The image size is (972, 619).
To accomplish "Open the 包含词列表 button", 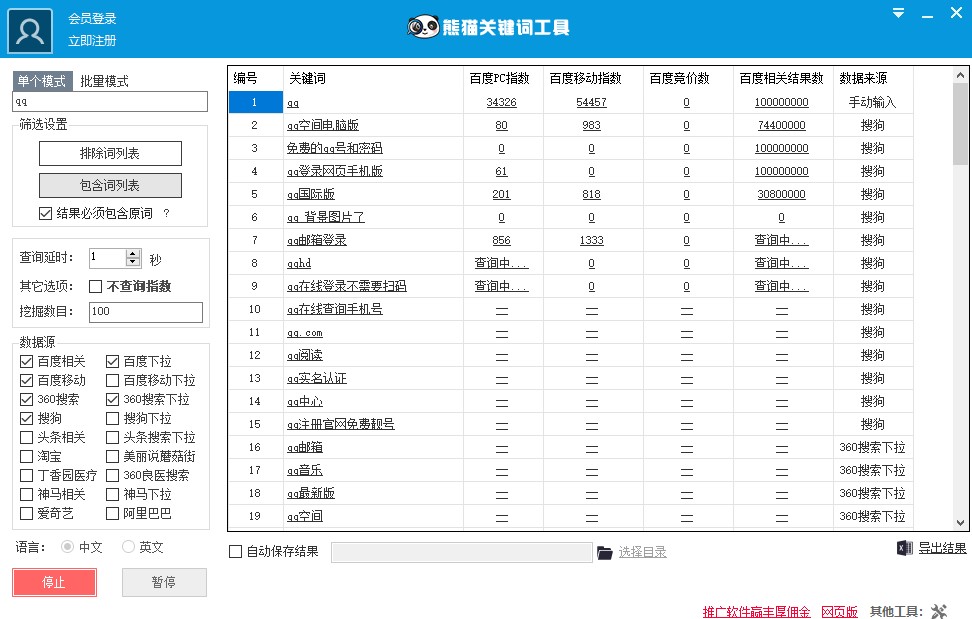I will tap(110, 185).
